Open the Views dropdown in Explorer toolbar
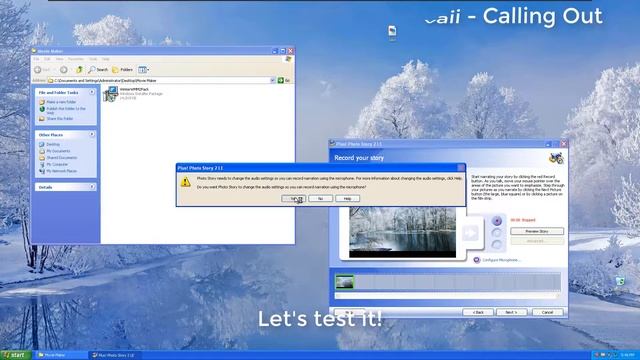Screen dimensions: 640x360 [143, 70]
